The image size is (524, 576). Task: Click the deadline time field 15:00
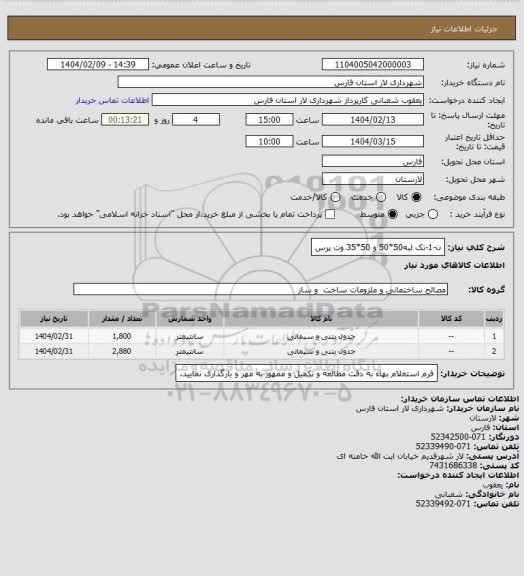[x=269, y=120]
